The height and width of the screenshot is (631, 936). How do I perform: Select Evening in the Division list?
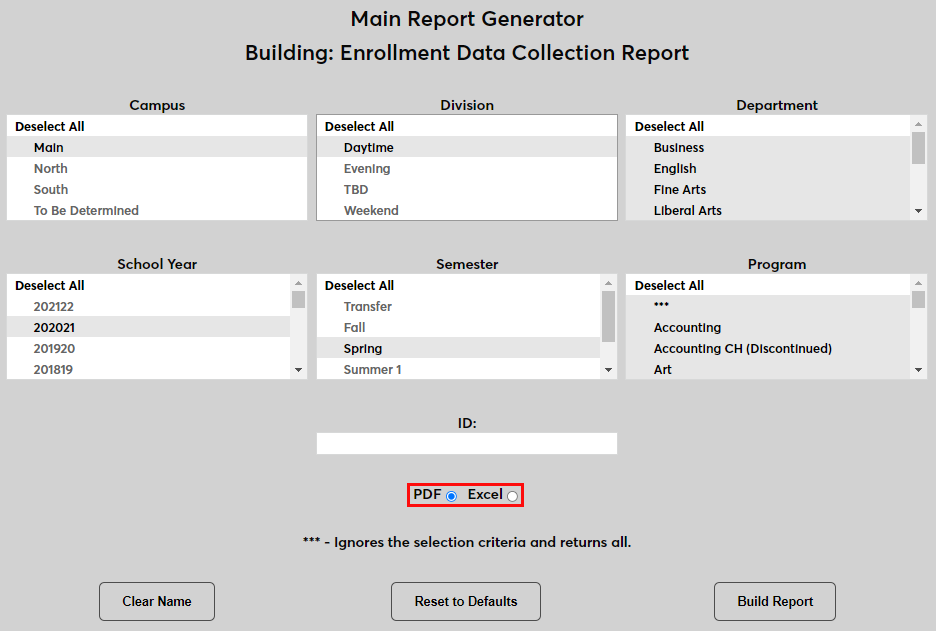pos(467,168)
